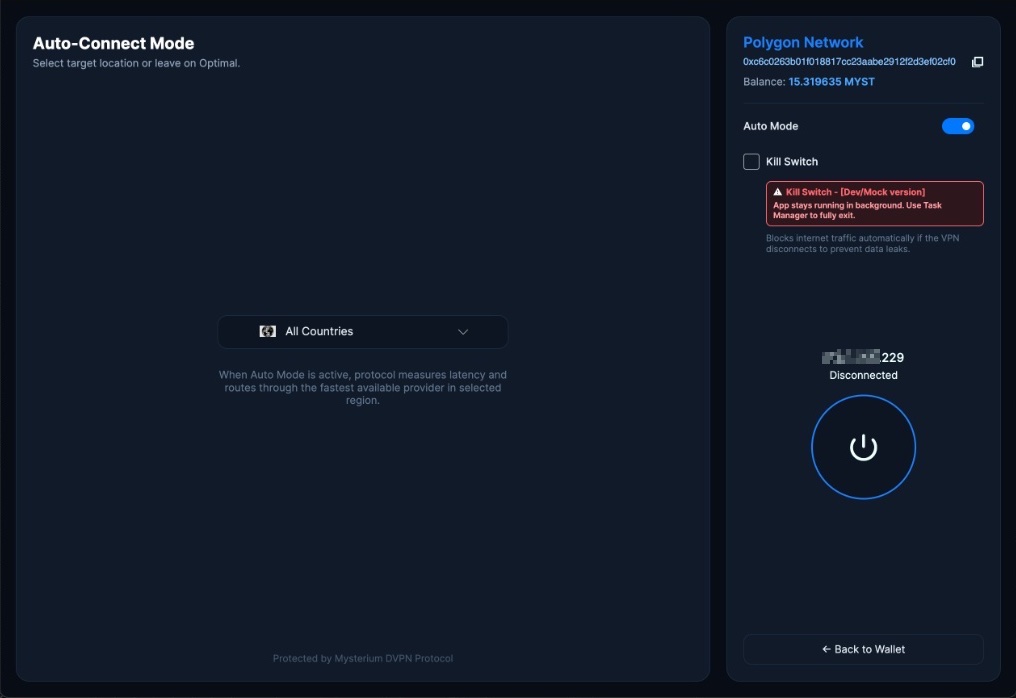Click the power icon to connect VPN
This screenshot has height=698, width=1016.
pos(863,447)
